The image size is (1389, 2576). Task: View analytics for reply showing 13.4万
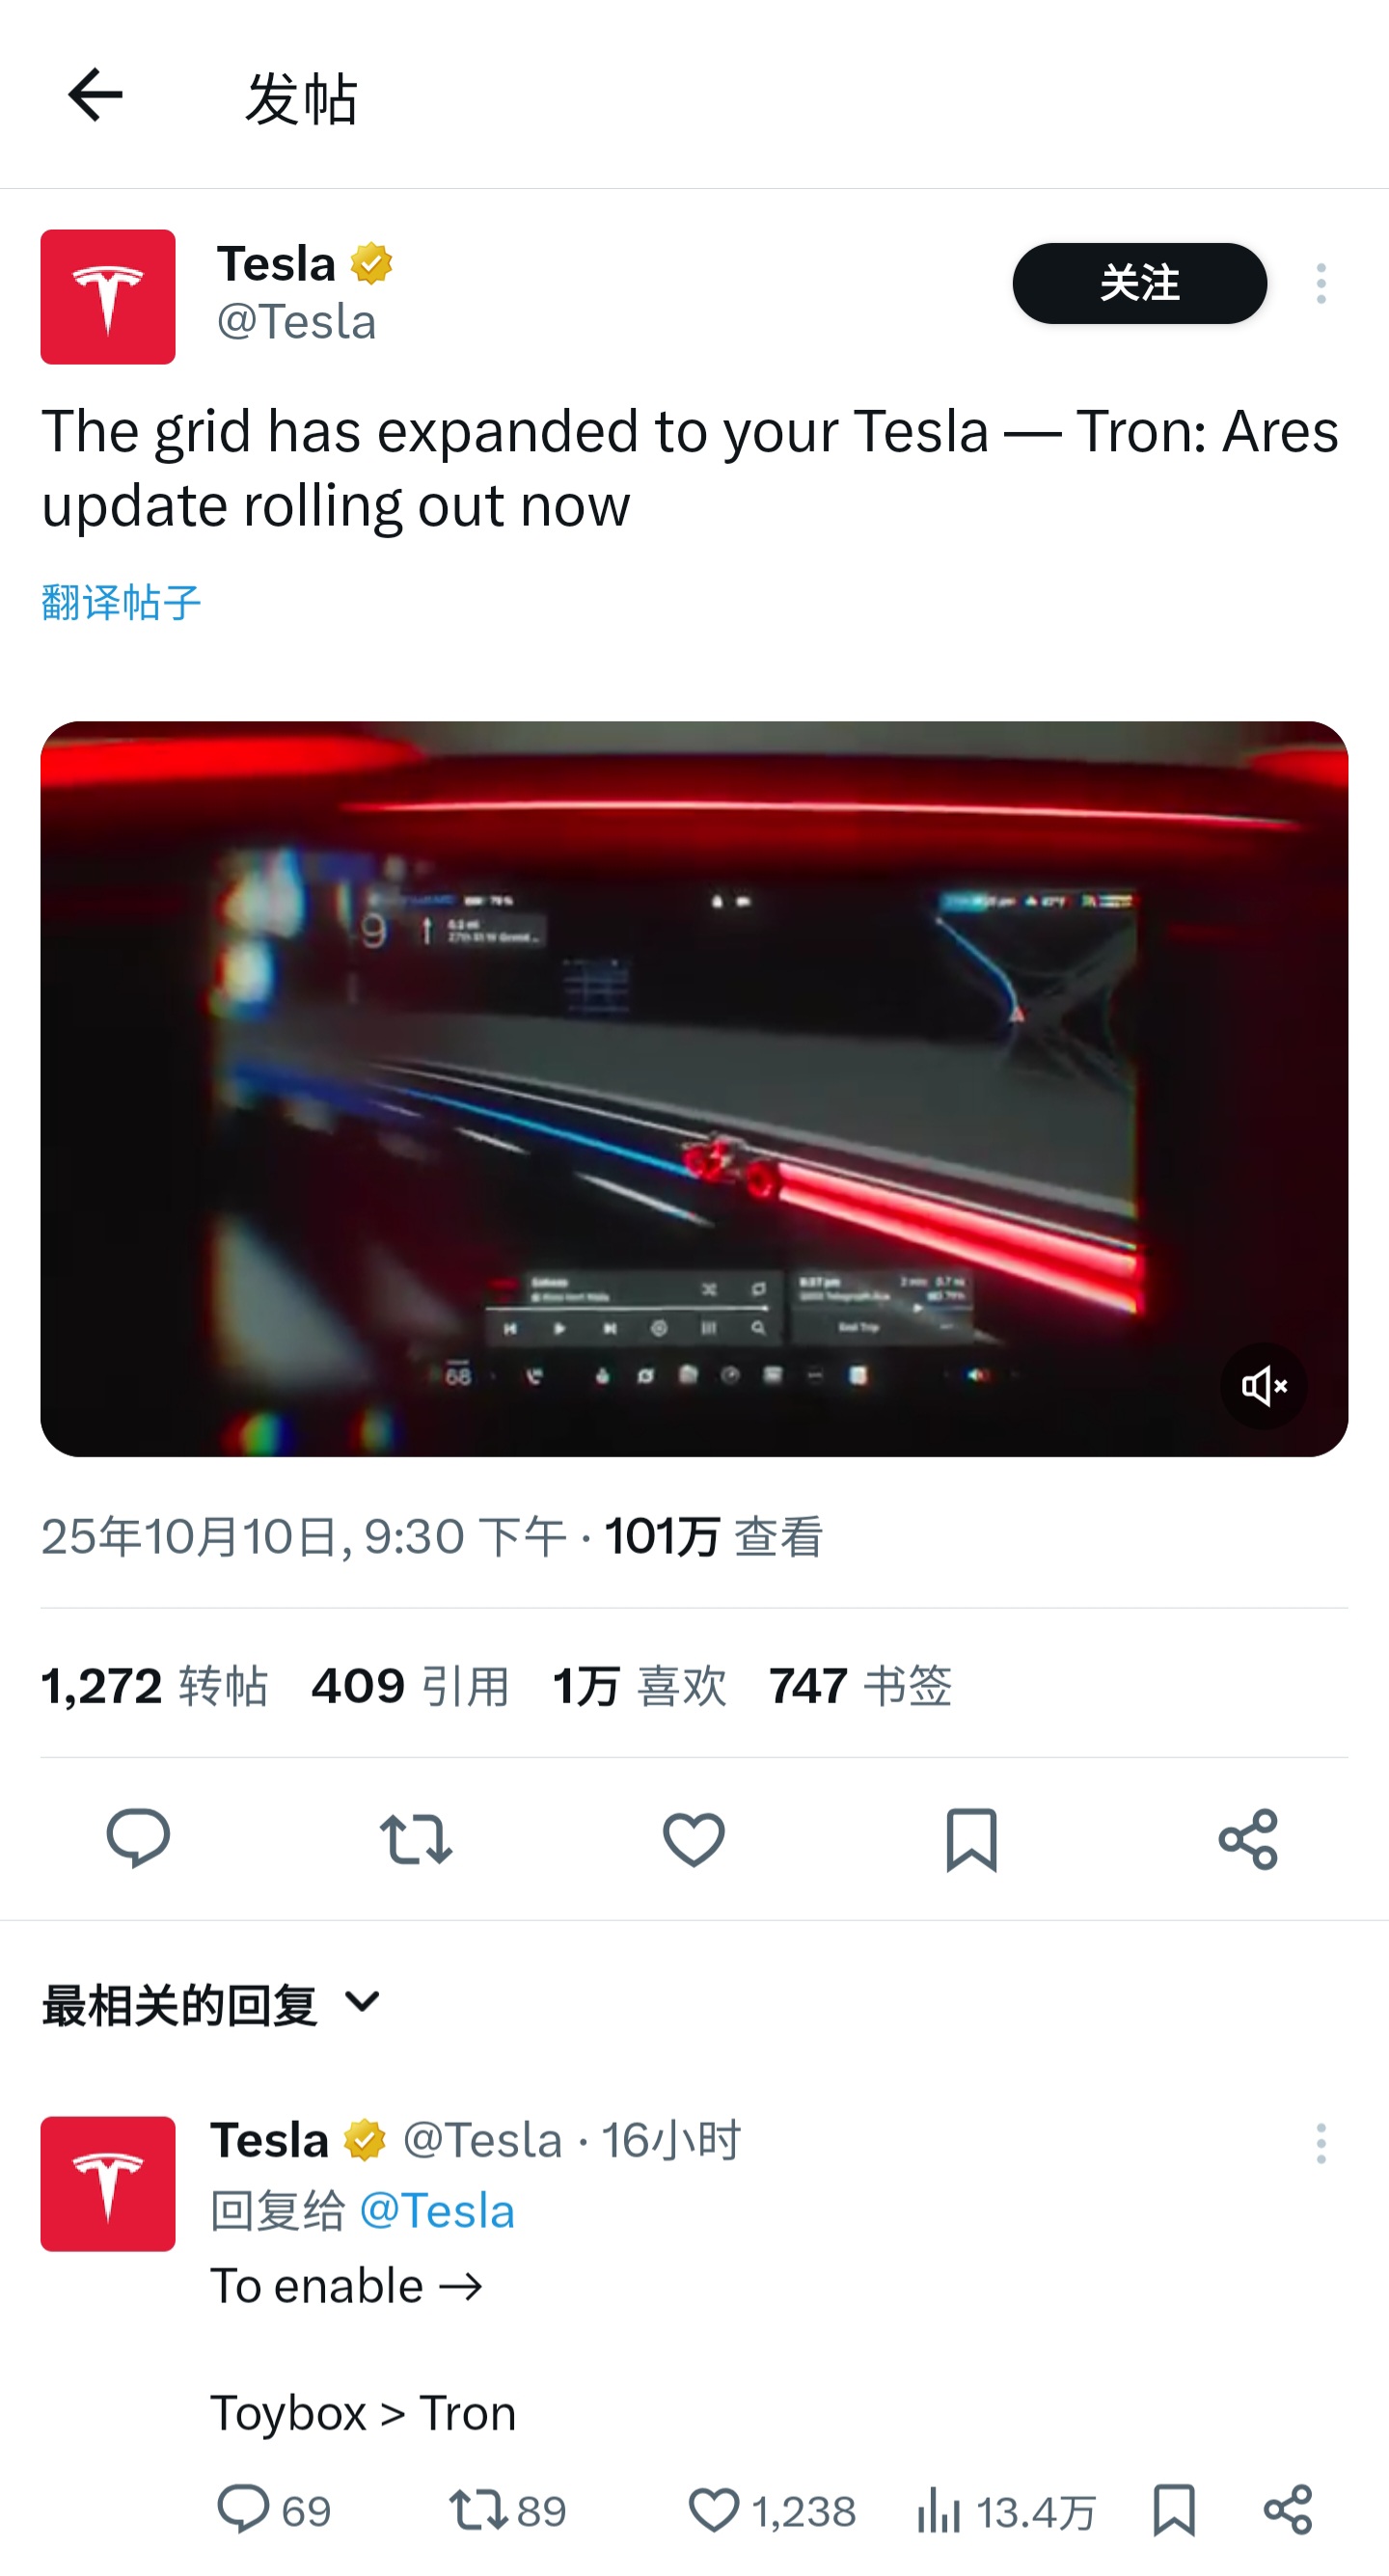[x=1006, y=2511]
